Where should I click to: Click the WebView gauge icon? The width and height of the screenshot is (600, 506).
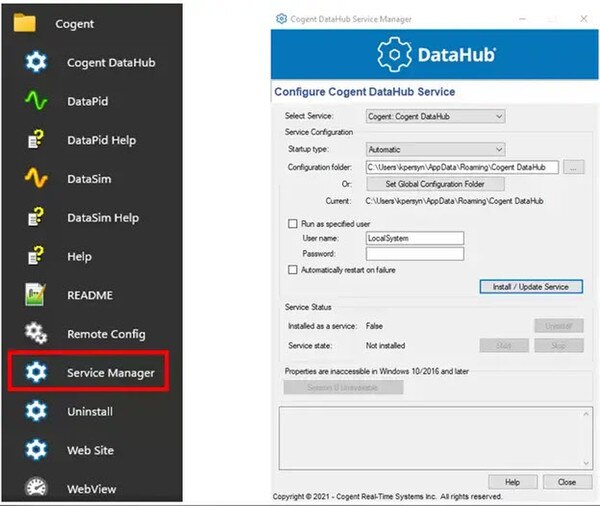tap(36, 487)
